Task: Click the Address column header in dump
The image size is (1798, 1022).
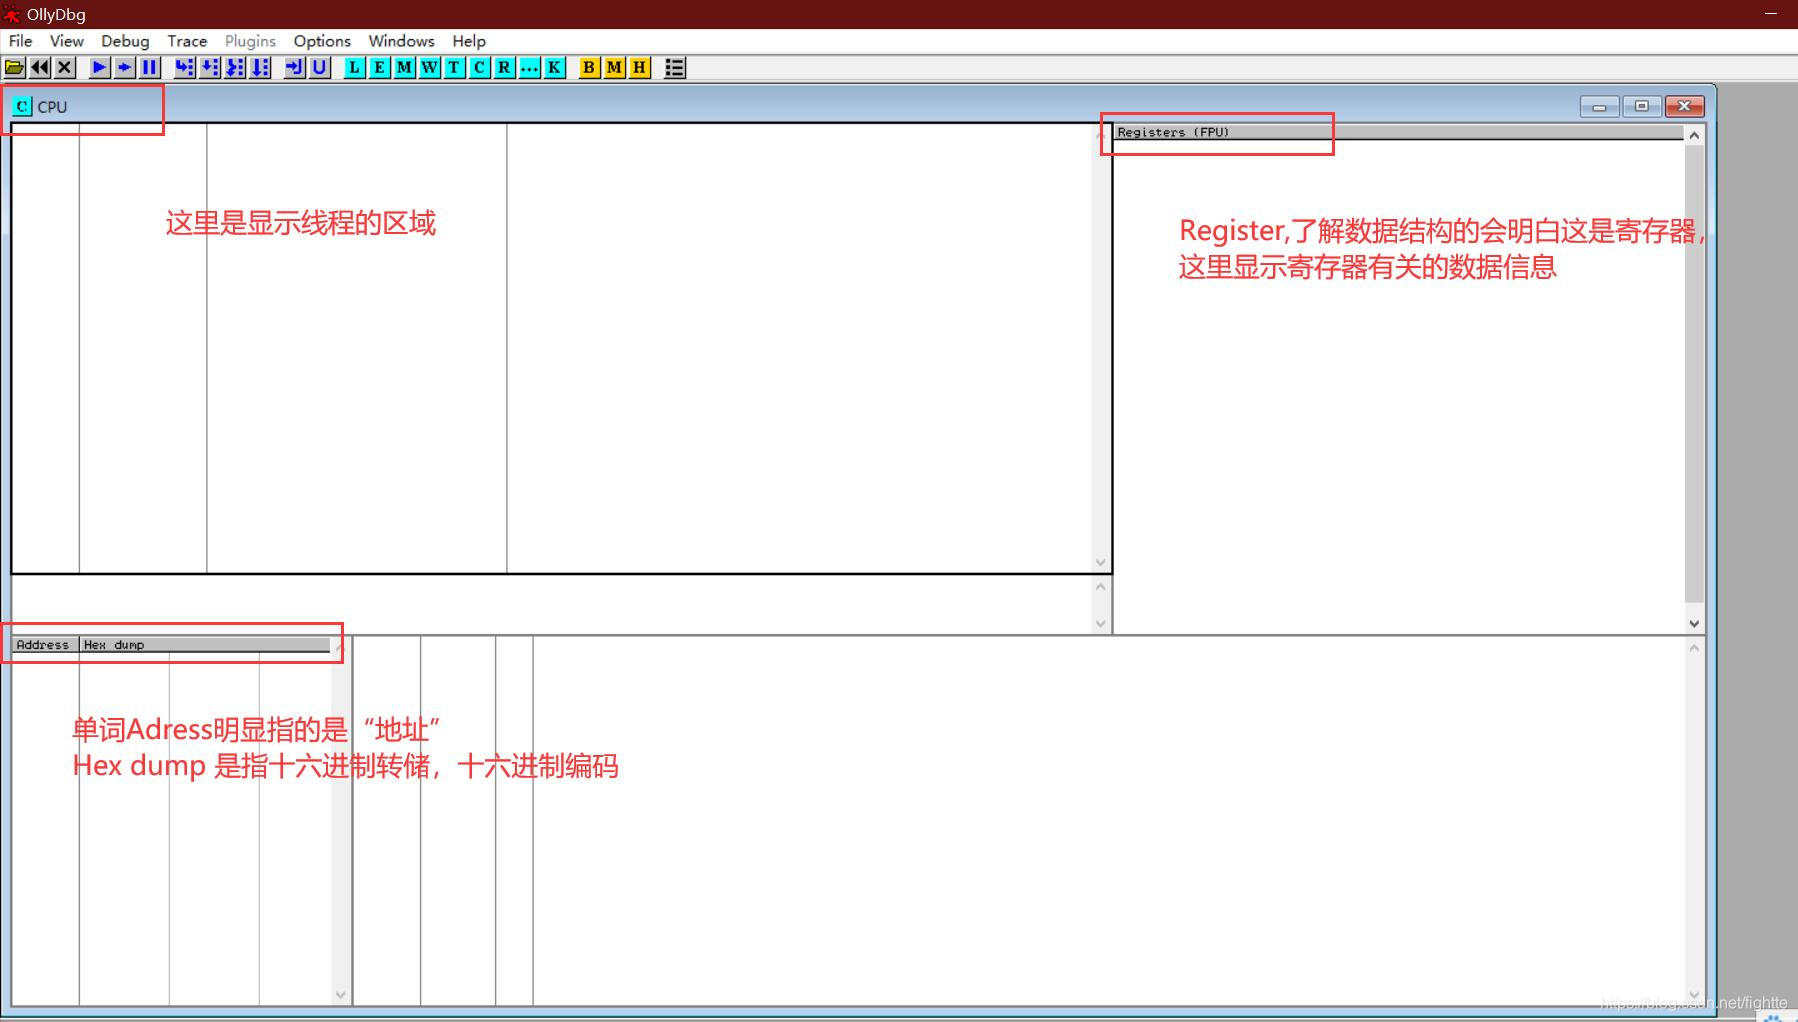Action: [45, 645]
